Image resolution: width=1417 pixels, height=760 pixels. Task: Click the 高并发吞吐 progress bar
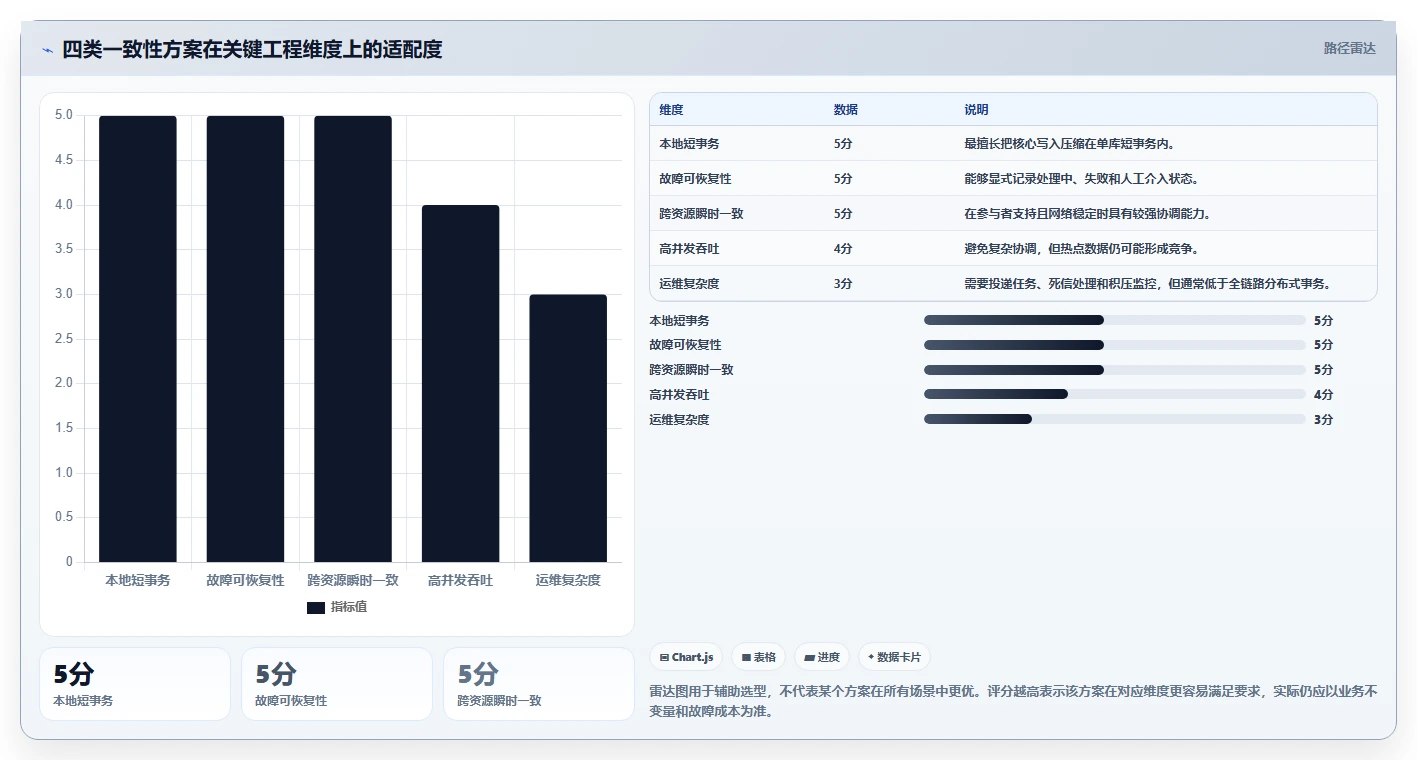[x=1115, y=394]
